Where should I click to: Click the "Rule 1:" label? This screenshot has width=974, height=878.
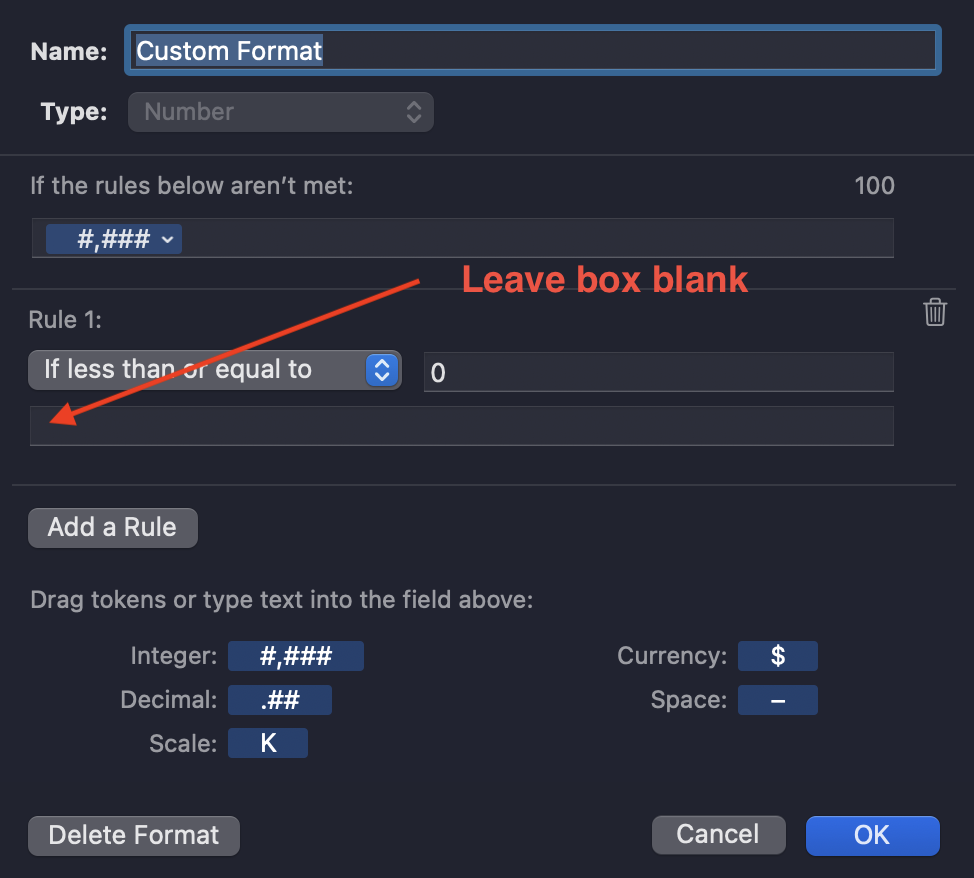pos(67,320)
